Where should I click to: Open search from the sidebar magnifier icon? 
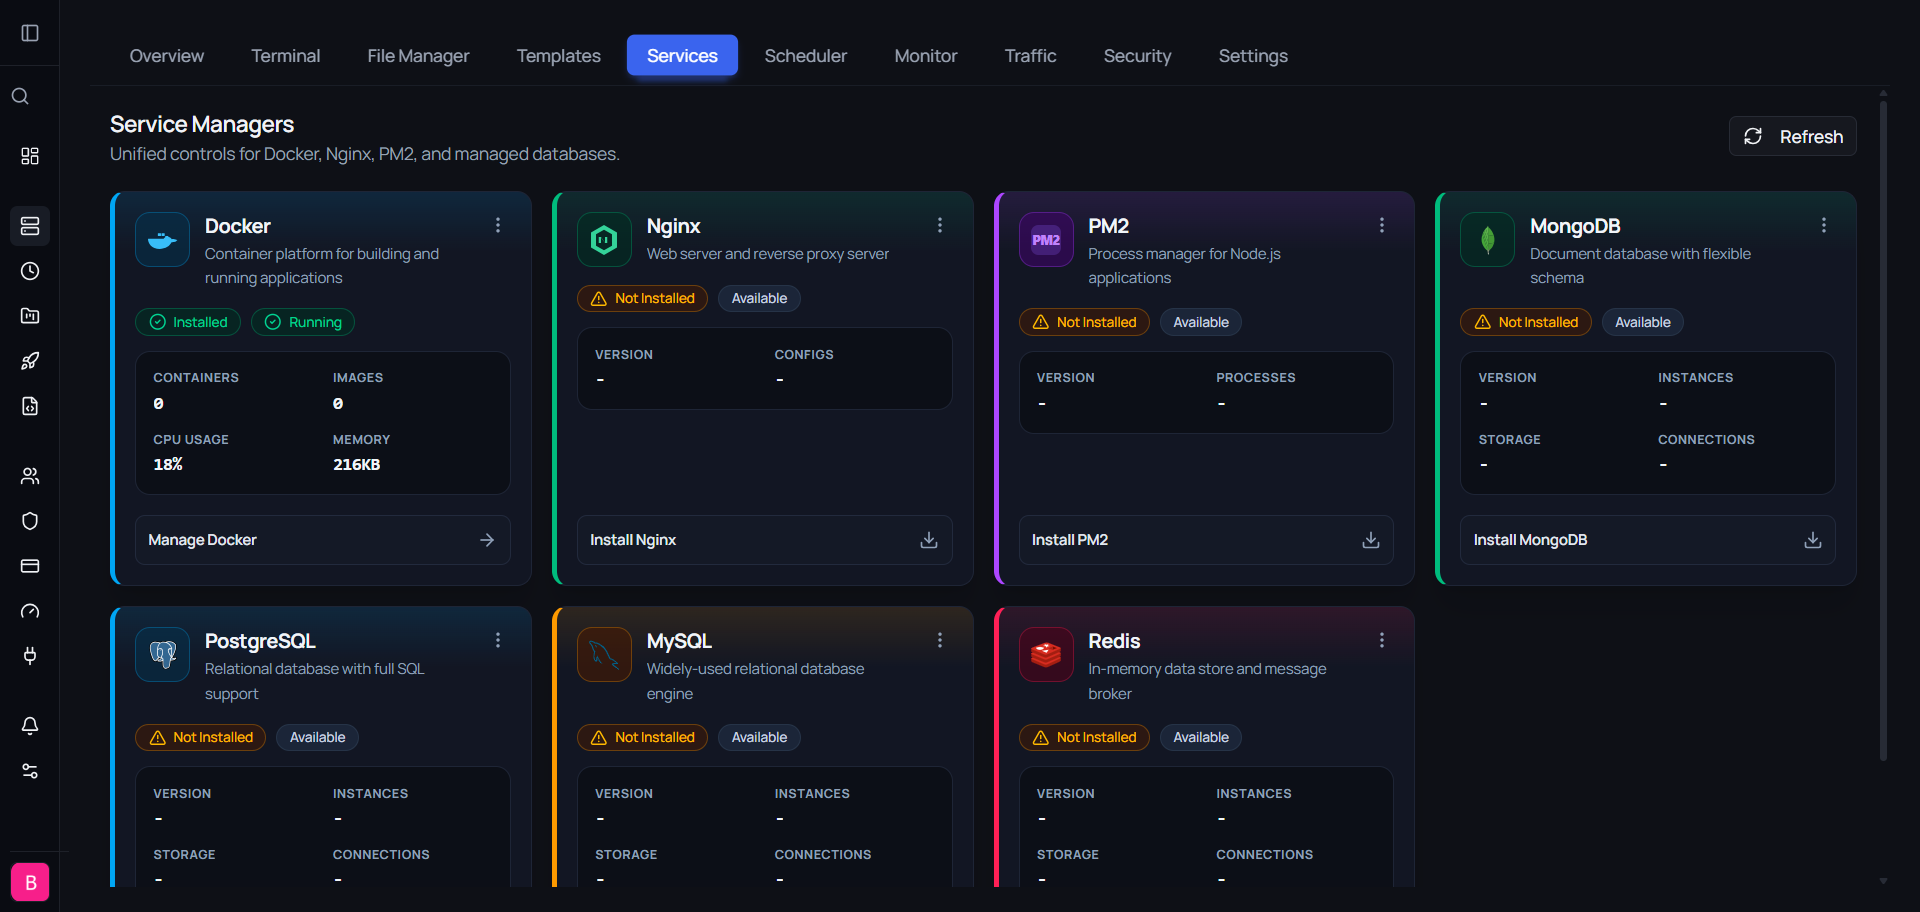click(20, 96)
